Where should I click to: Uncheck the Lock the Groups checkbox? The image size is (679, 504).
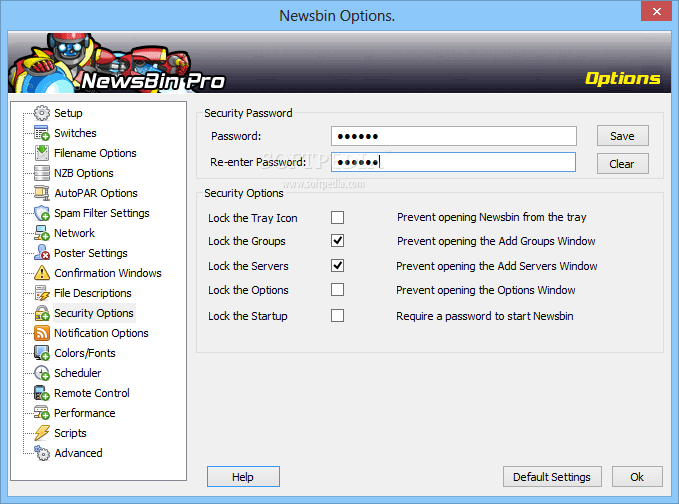tap(337, 241)
